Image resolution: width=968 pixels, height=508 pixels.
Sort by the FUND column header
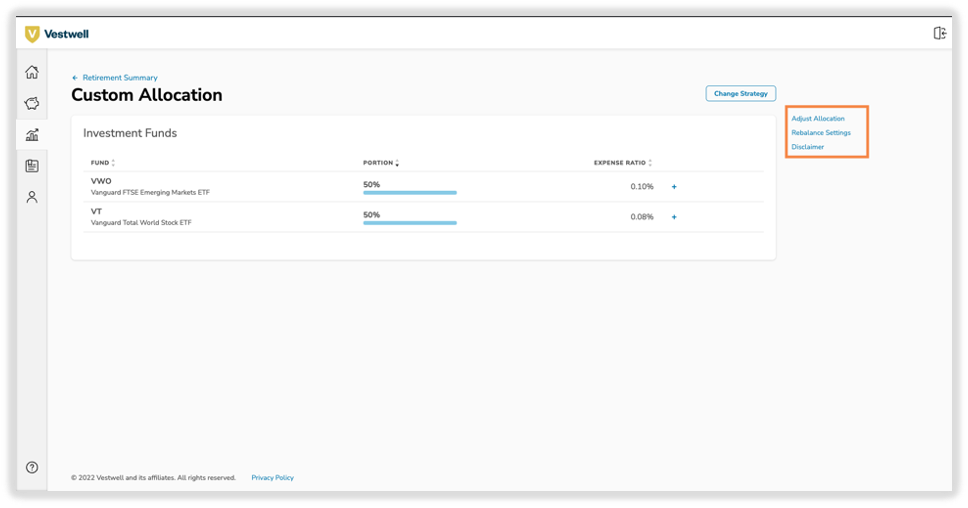pyautogui.click(x=102, y=163)
